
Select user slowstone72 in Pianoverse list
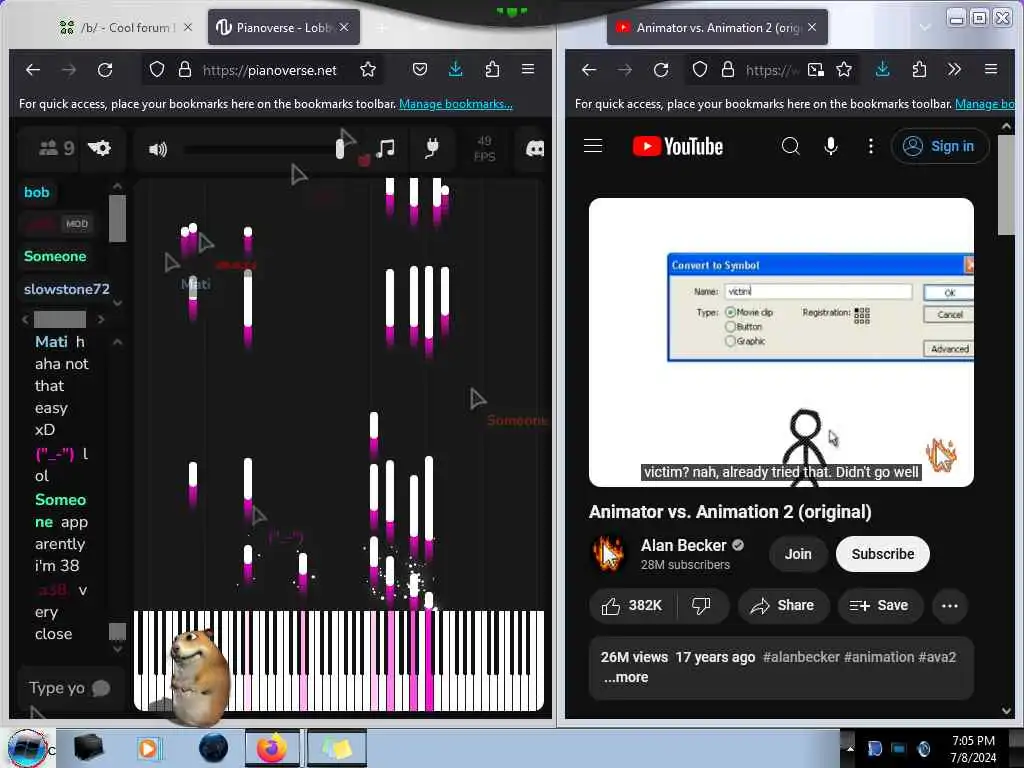(x=67, y=289)
